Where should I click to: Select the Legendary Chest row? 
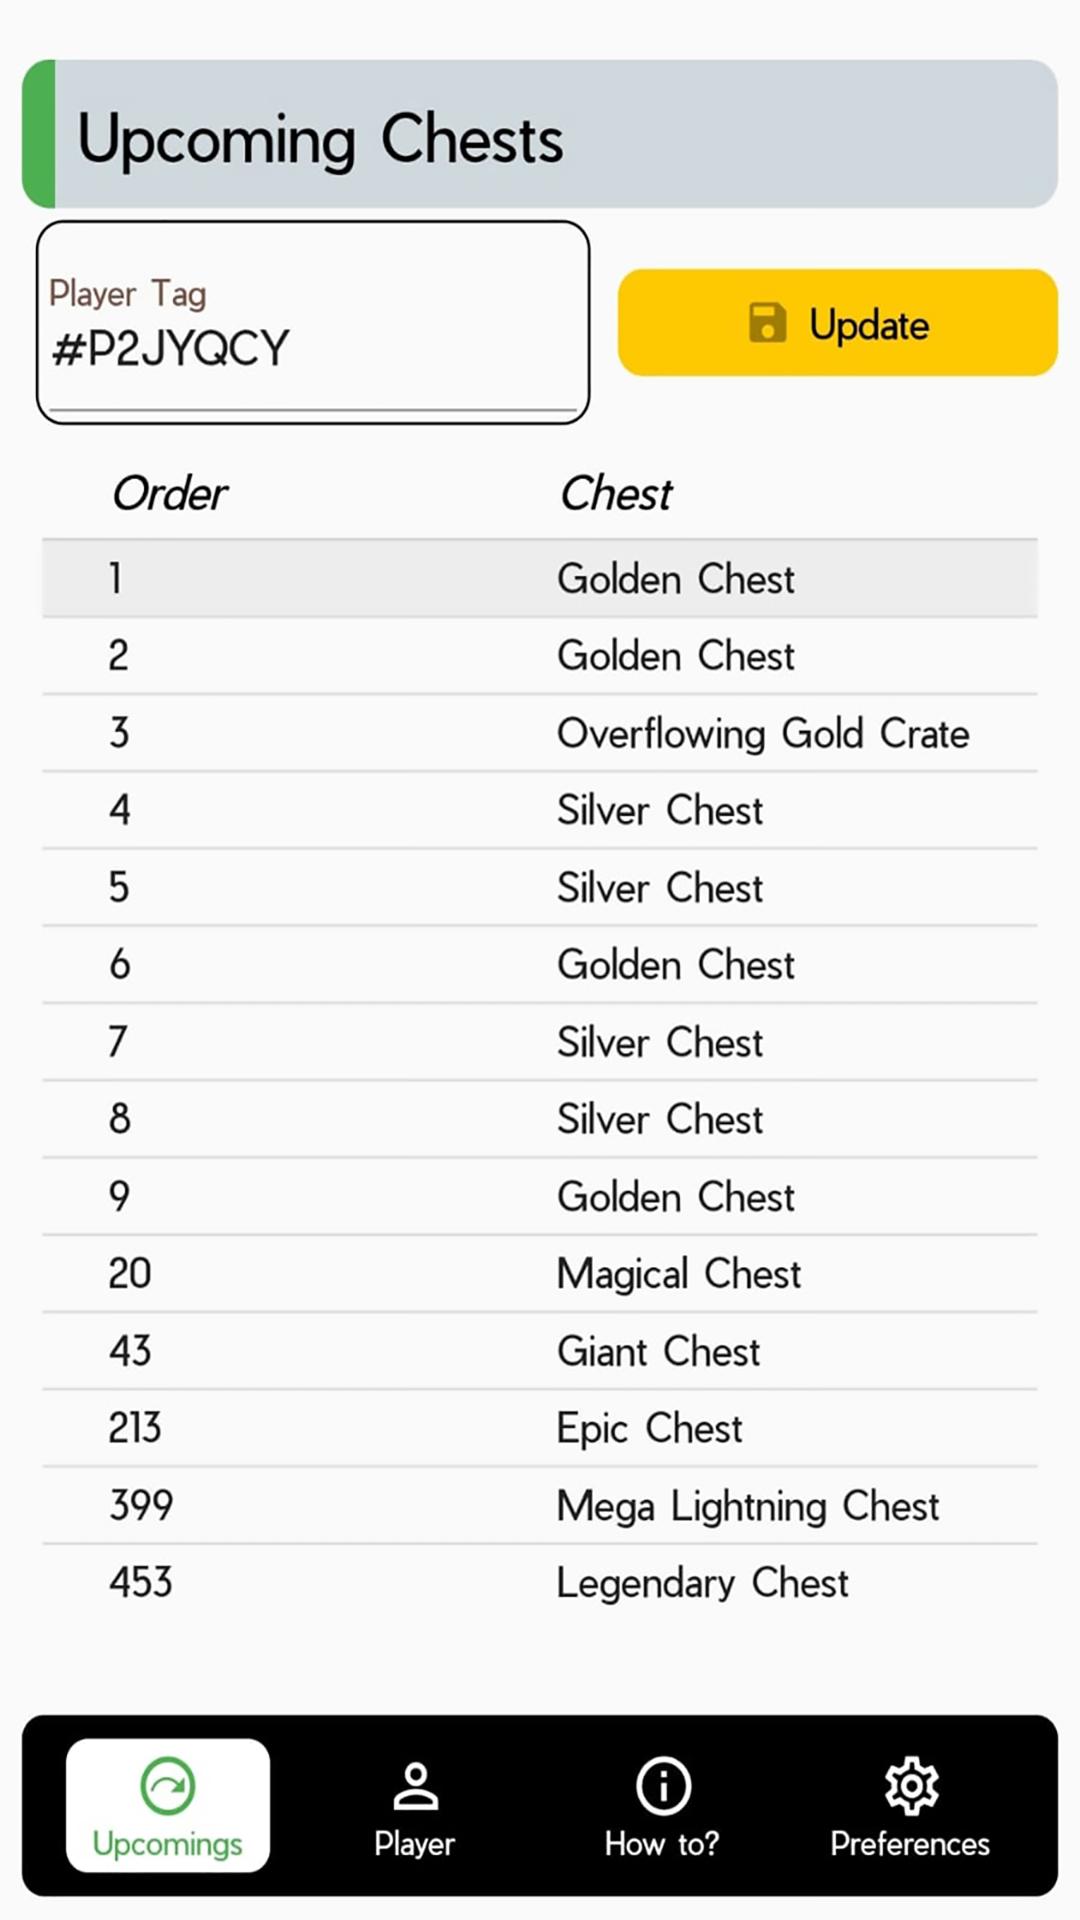coord(540,1582)
